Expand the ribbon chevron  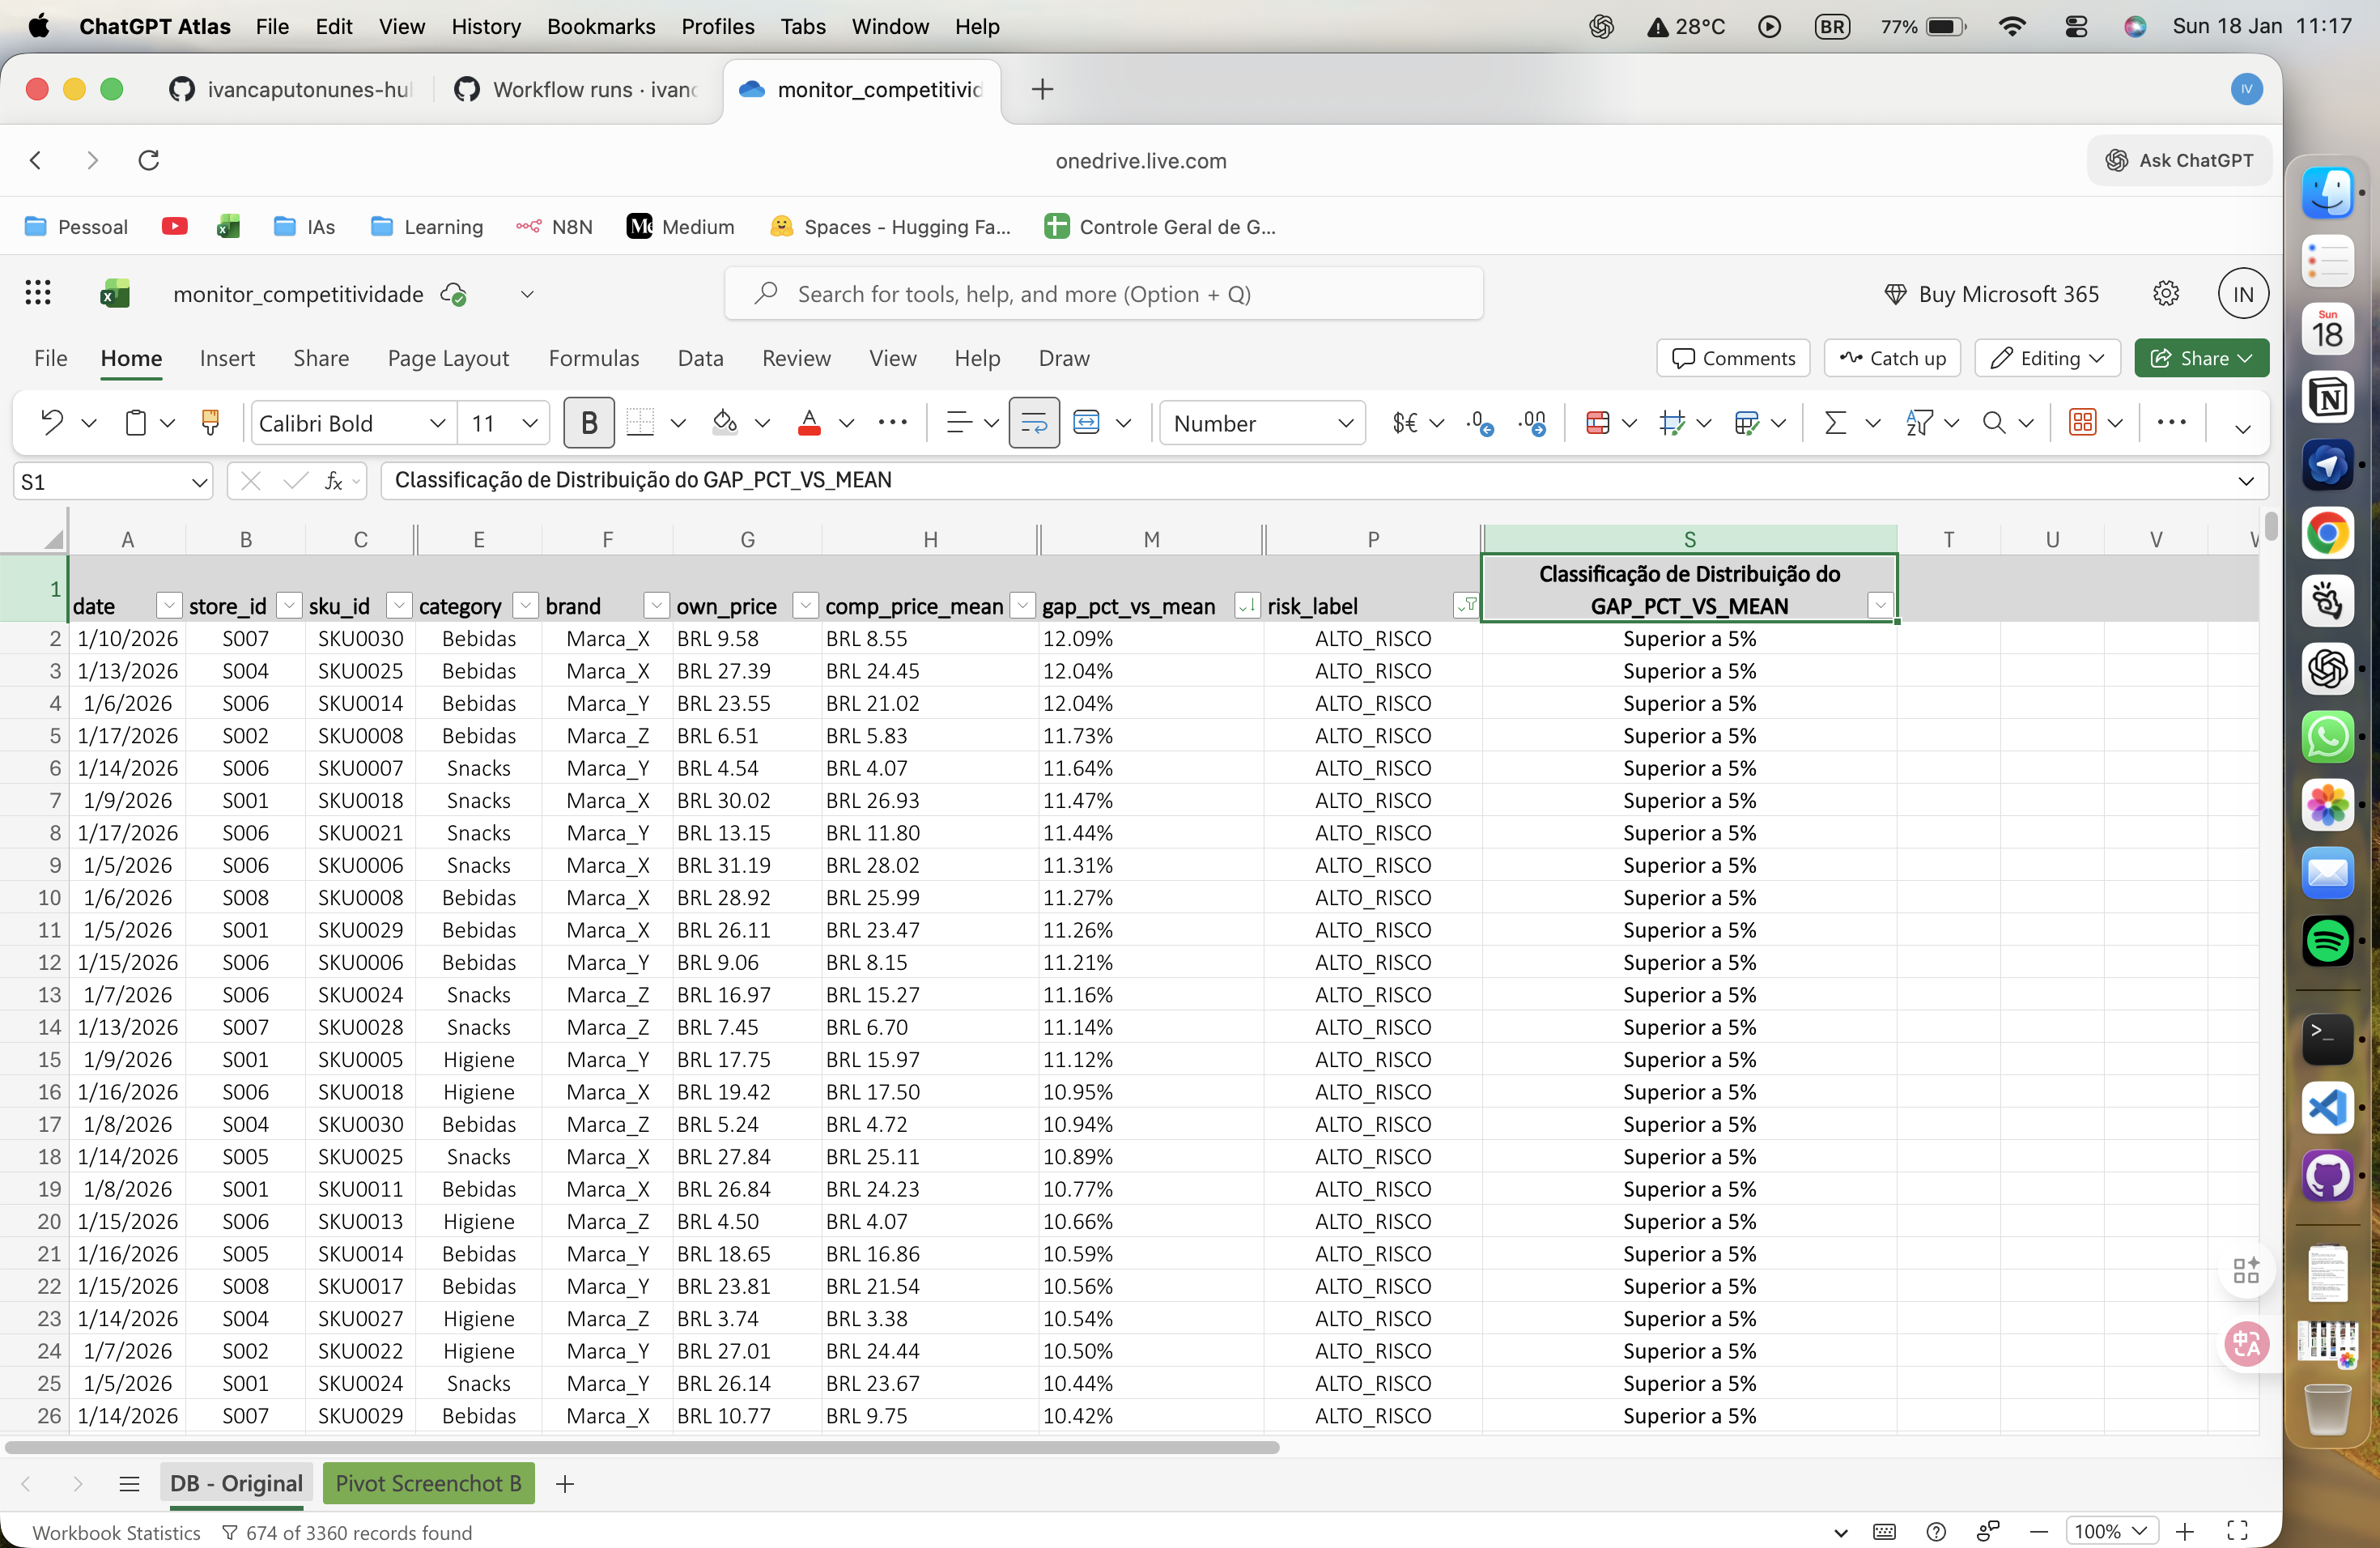point(2242,428)
